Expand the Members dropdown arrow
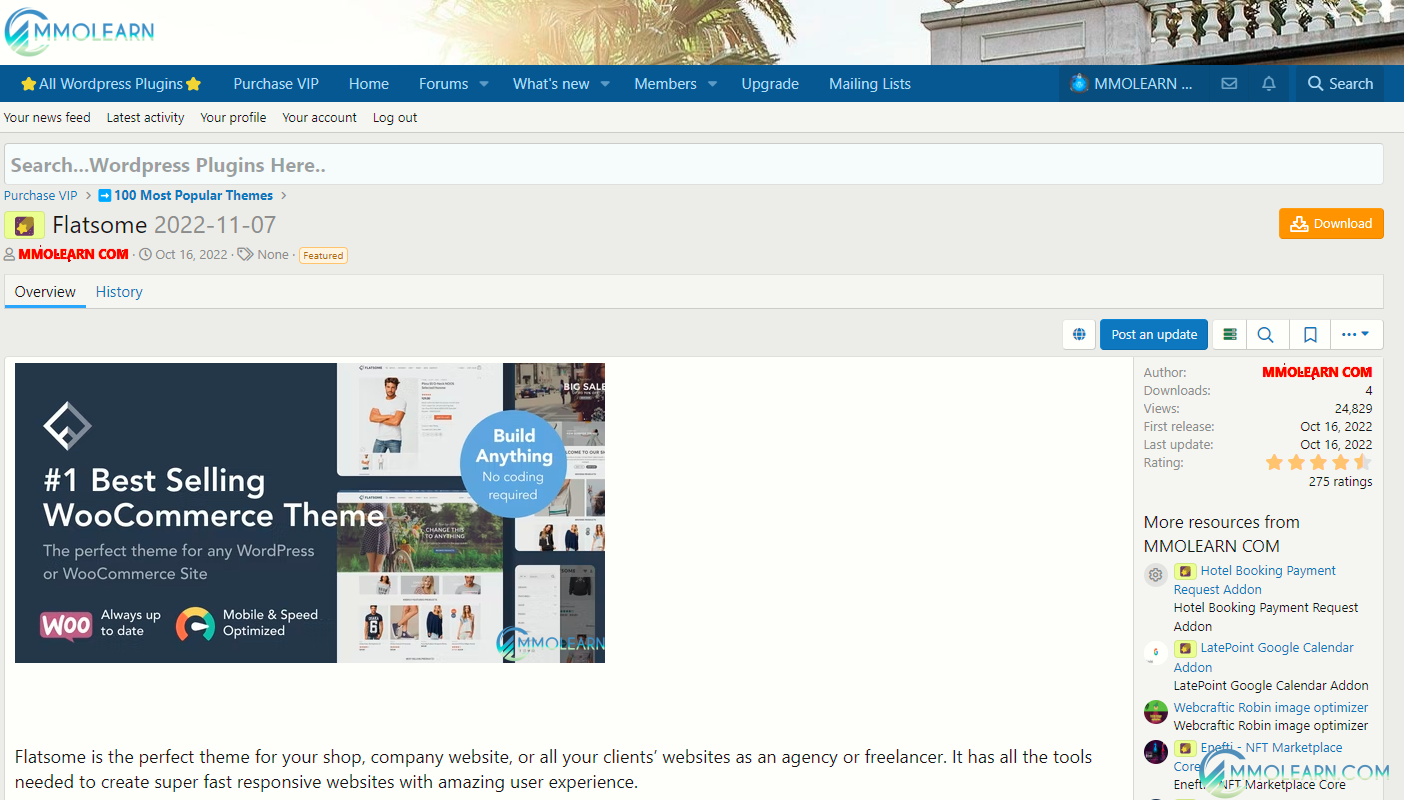Viewport: 1404px width, 800px height. pyautogui.click(x=712, y=84)
